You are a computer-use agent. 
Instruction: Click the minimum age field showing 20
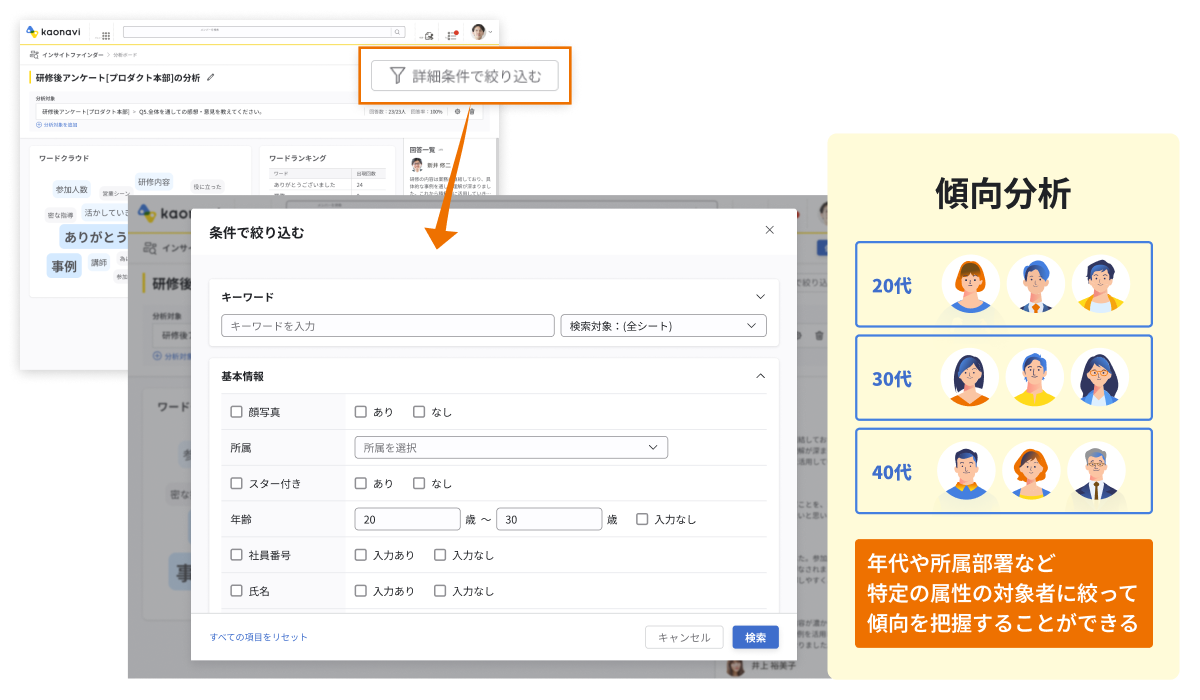pos(407,519)
